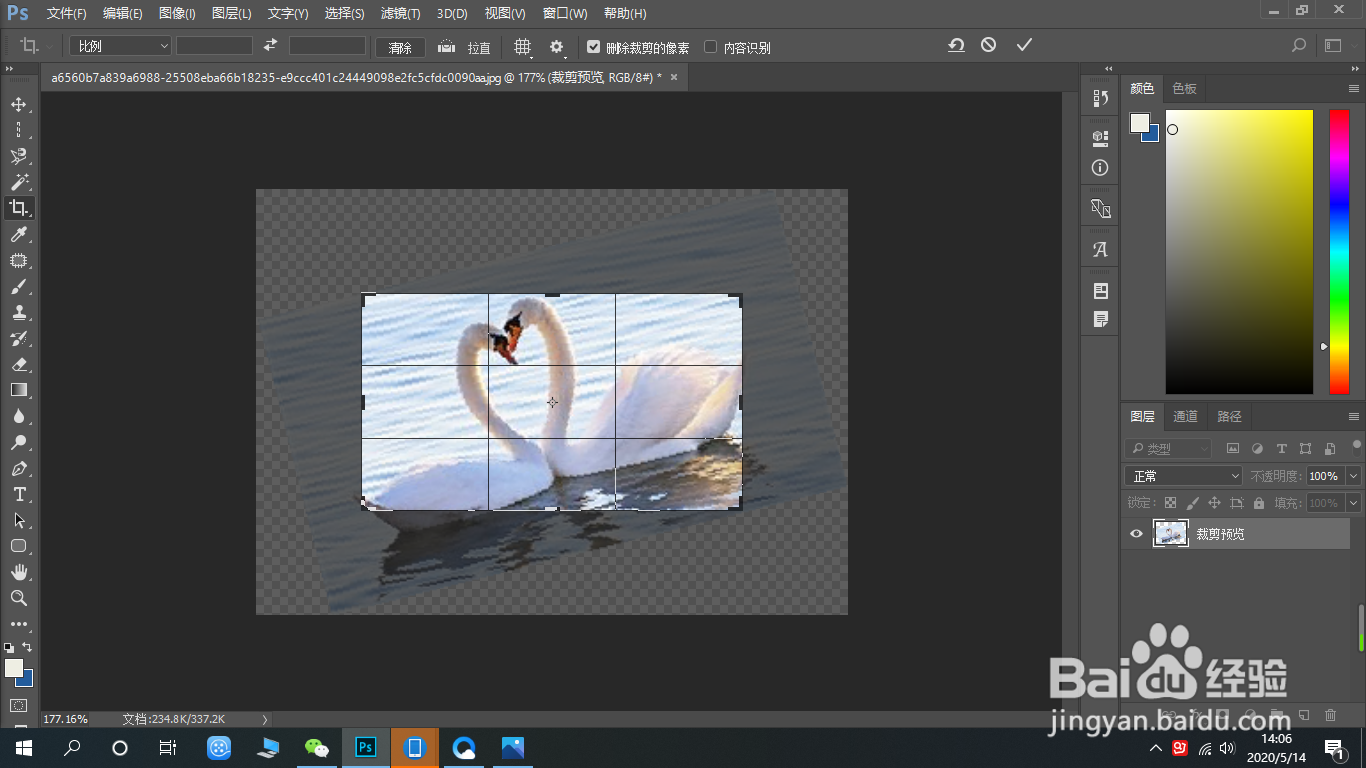
Task: Select the Pen tool
Action: [18, 468]
